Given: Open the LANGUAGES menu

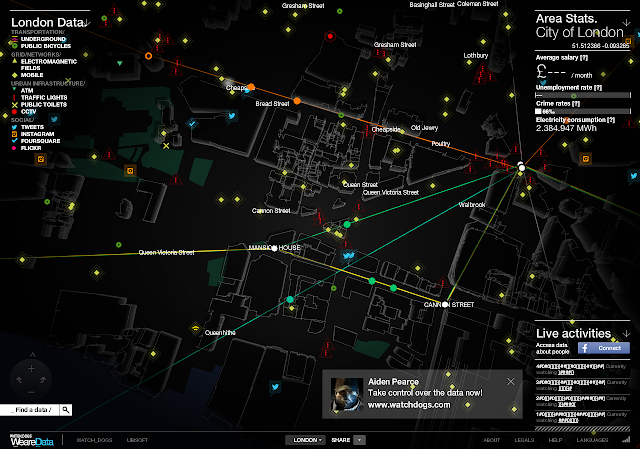Looking at the screenshot, I should (592, 440).
